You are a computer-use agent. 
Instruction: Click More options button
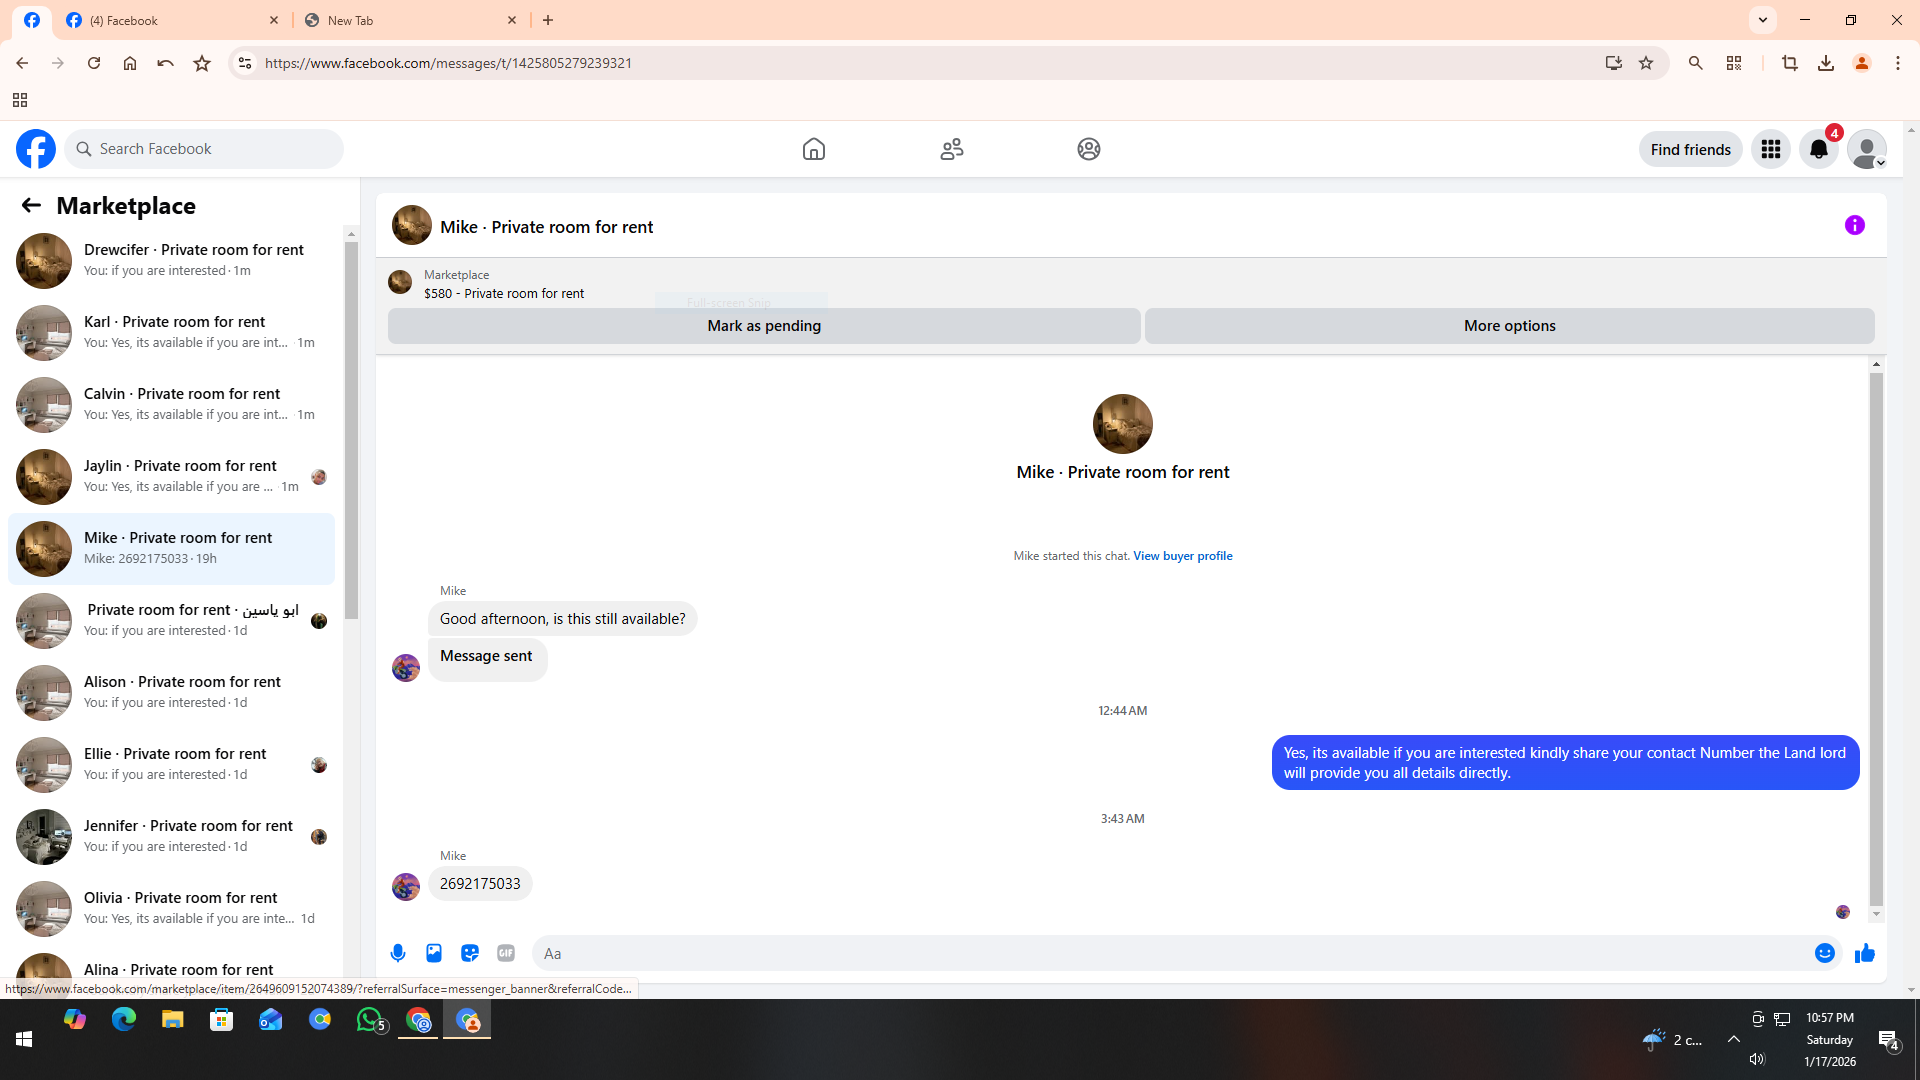point(1509,326)
